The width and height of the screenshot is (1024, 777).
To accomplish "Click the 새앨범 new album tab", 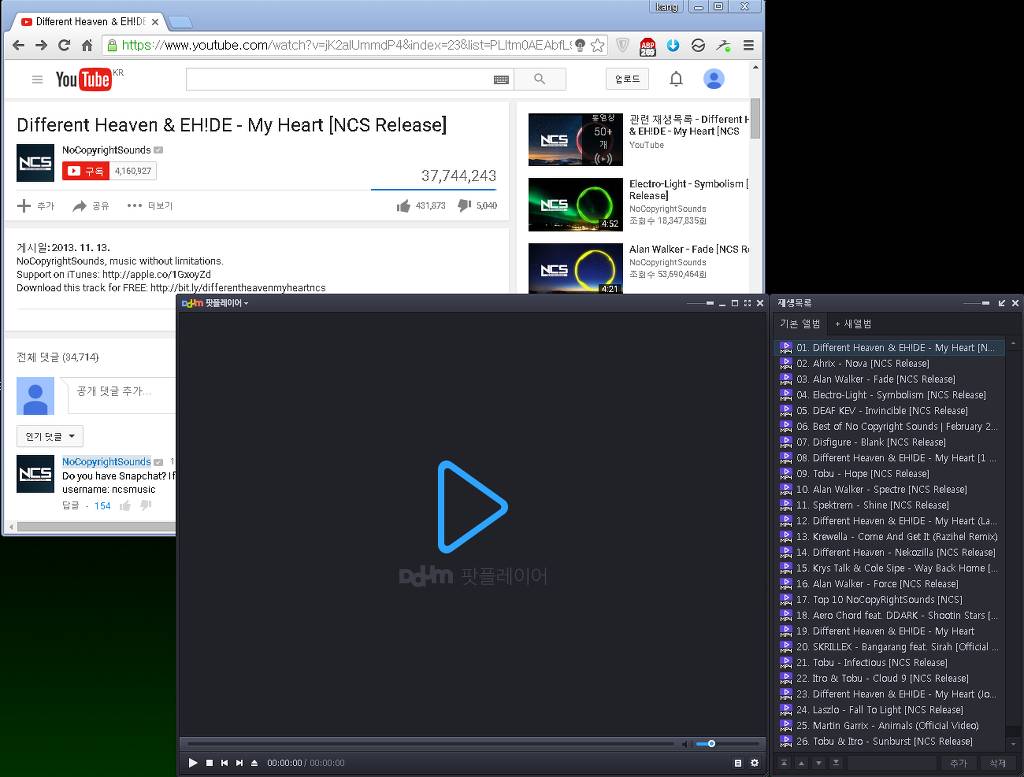I will [853, 324].
